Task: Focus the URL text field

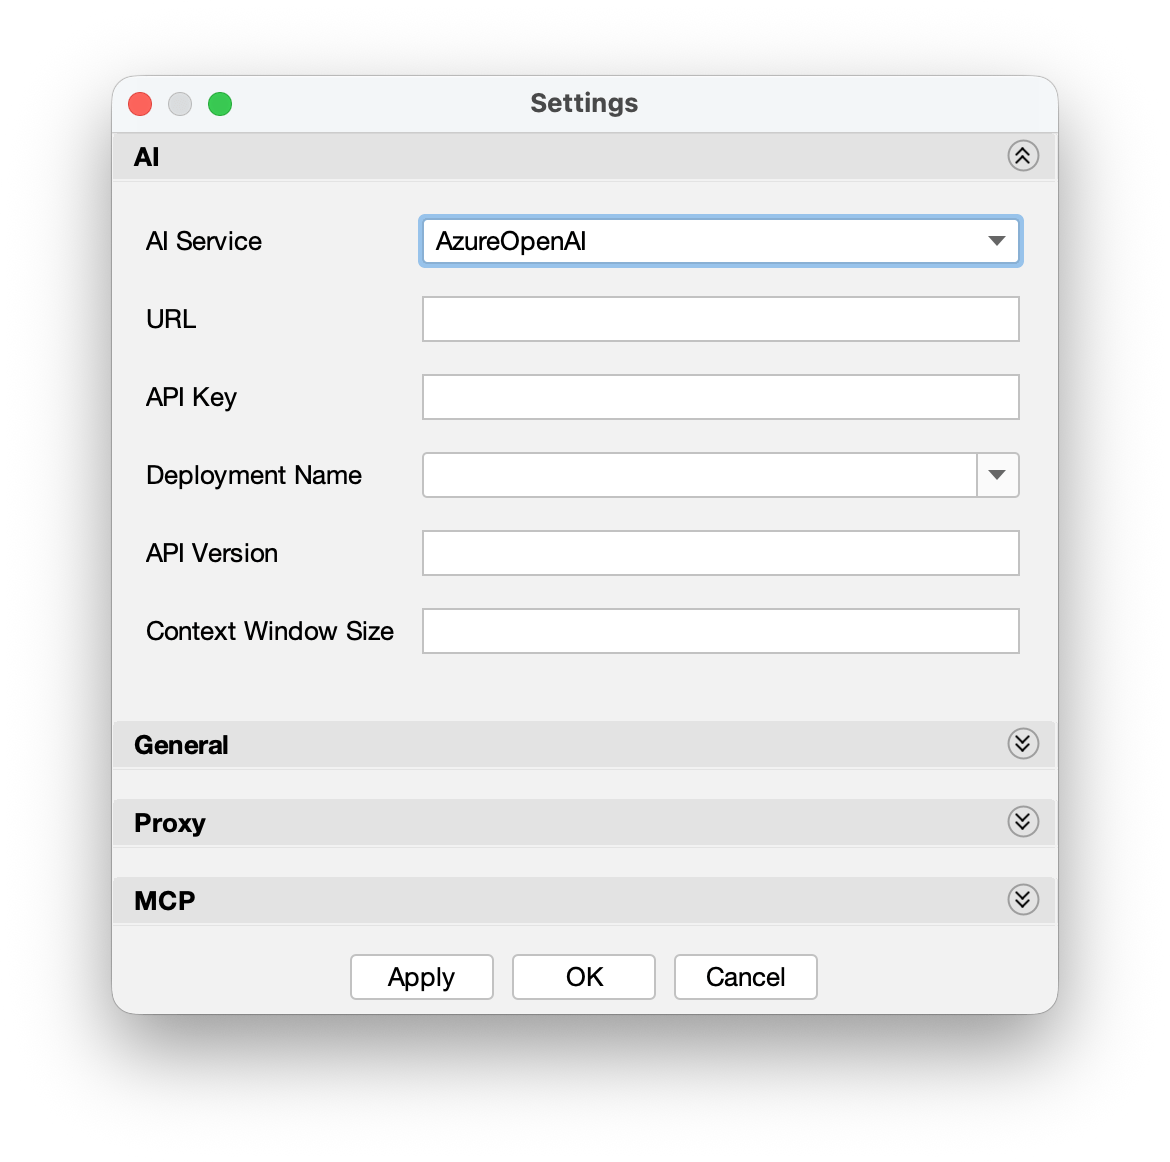Action: click(x=720, y=319)
